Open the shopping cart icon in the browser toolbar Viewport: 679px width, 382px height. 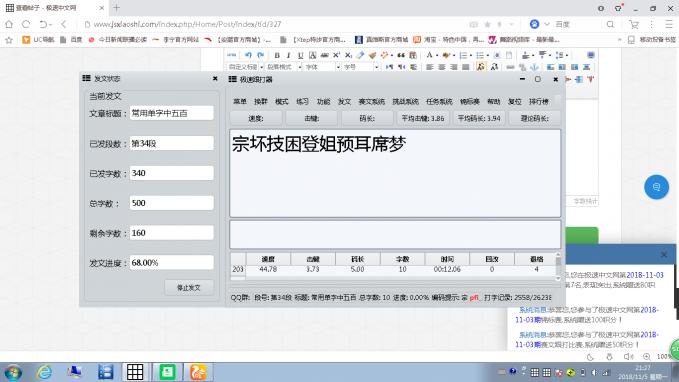click(634, 24)
